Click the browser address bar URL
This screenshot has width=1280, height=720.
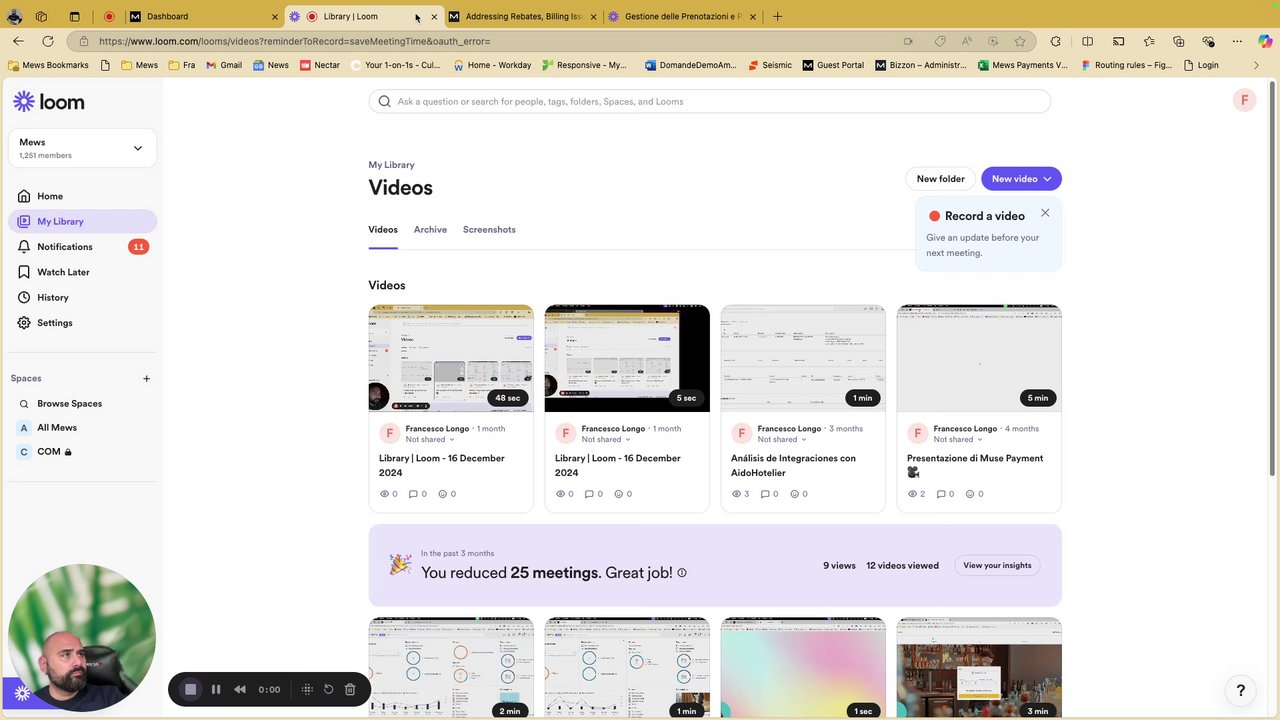click(x=294, y=41)
